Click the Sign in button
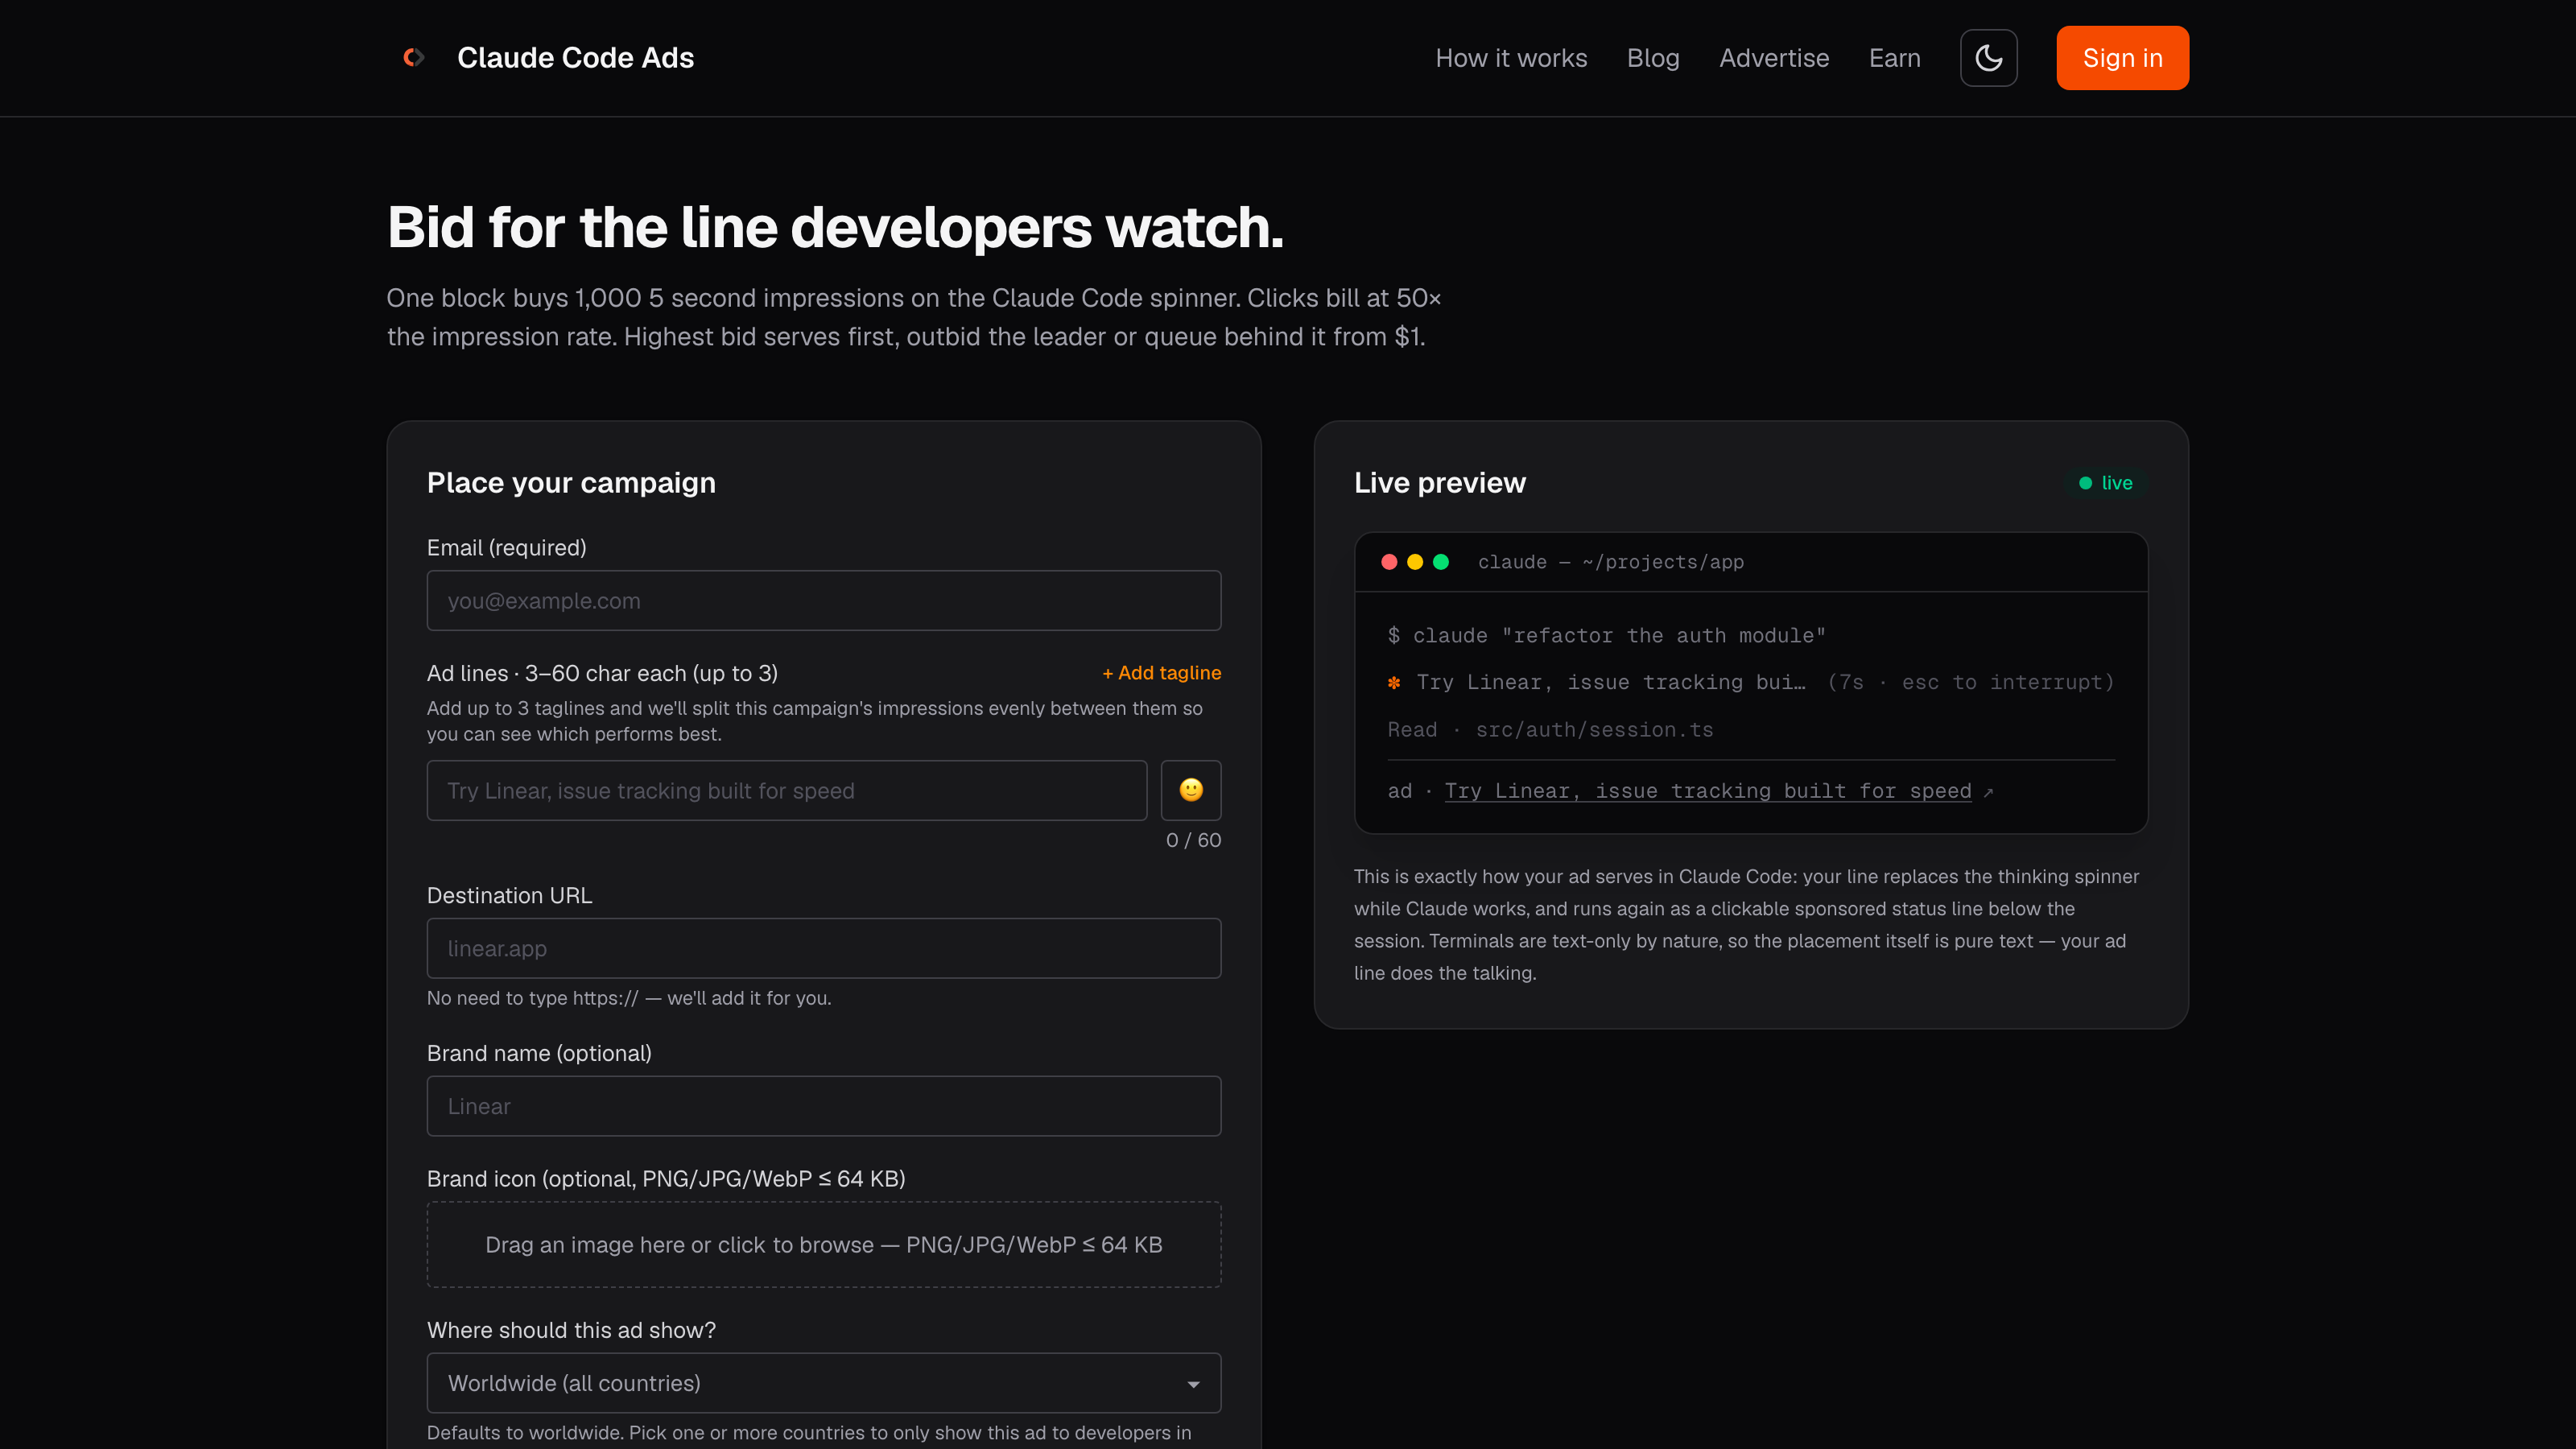 (x=2122, y=58)
